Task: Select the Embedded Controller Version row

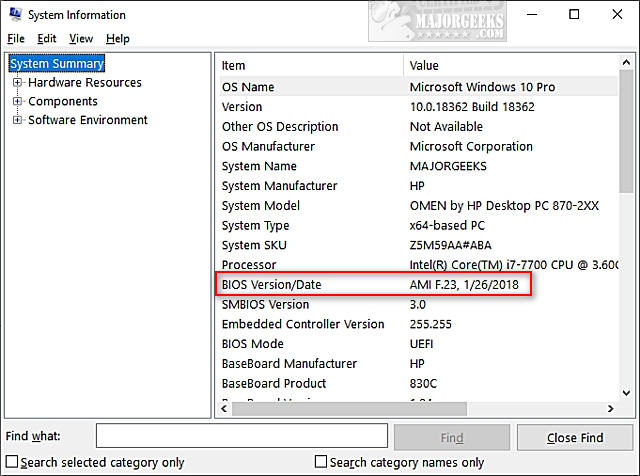Action: point(419,324)
